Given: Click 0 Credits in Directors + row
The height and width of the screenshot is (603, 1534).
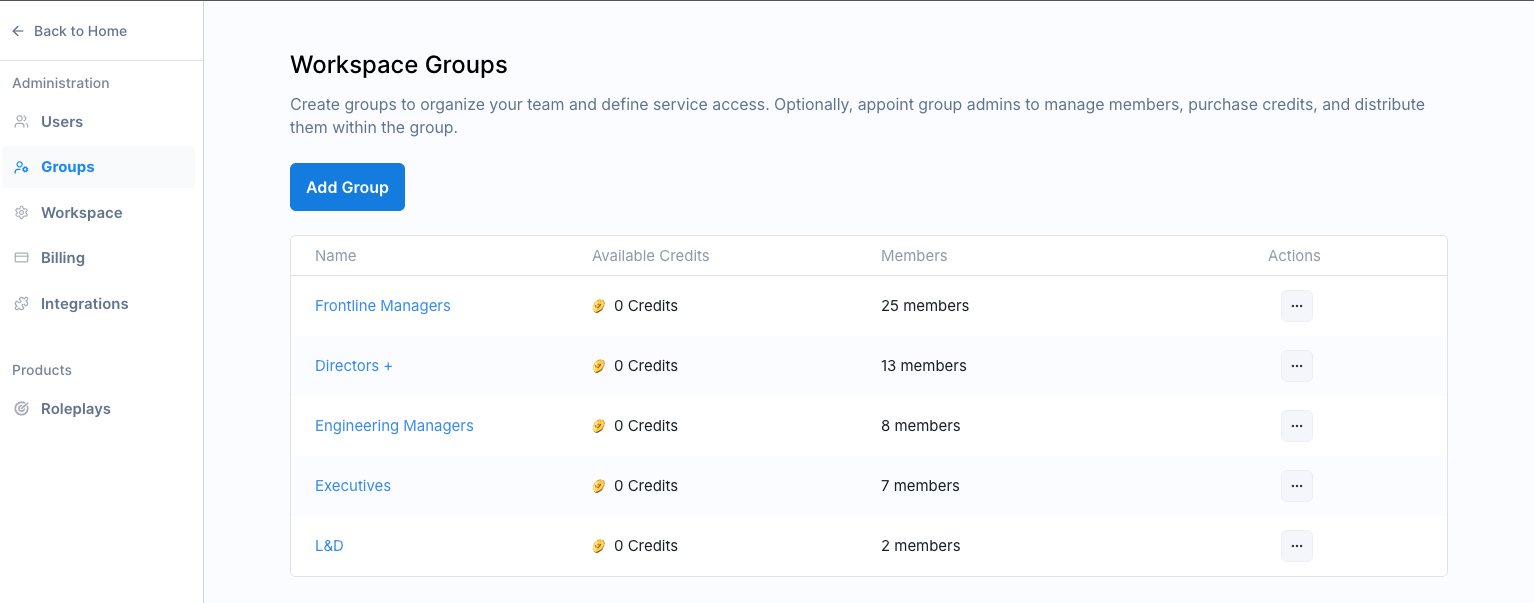Looking at the screenshot, I should point(646,366).
